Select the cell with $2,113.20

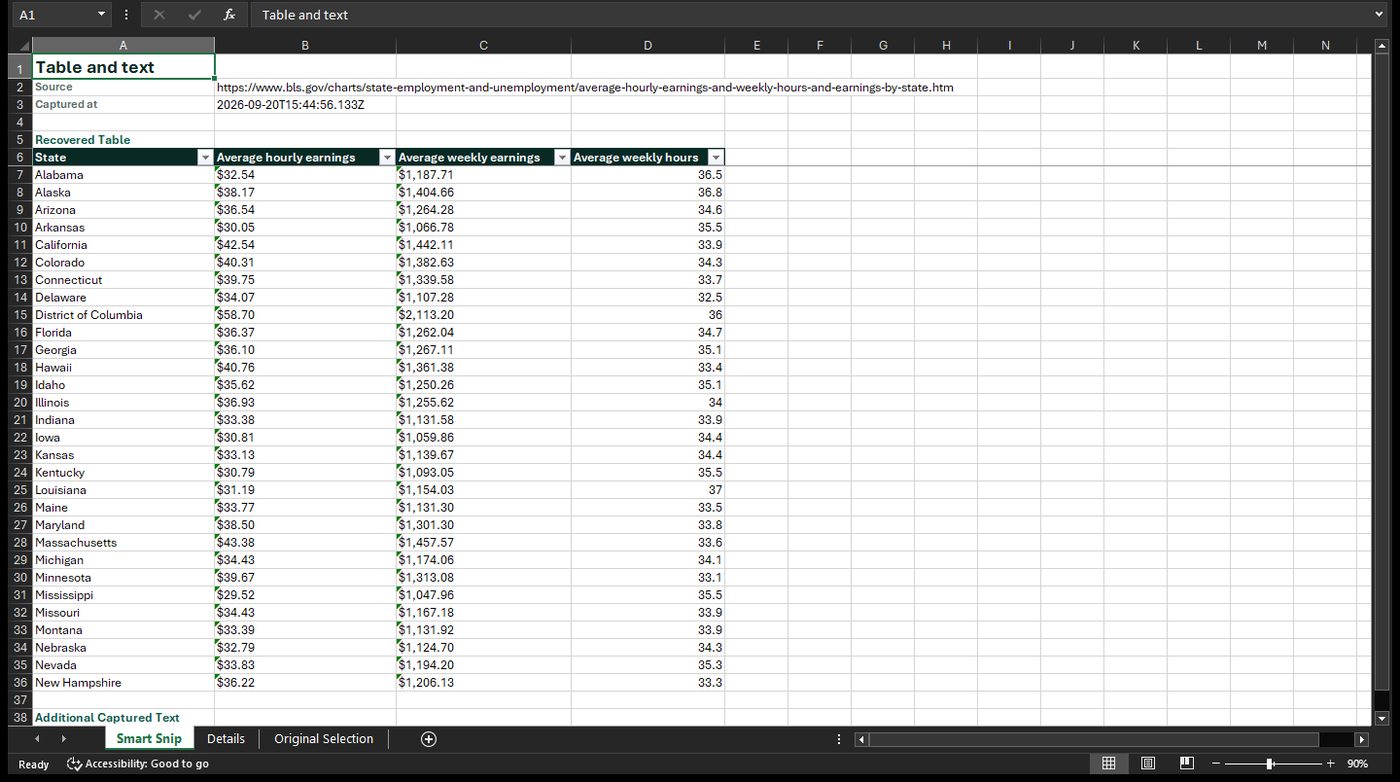(484, 315)
